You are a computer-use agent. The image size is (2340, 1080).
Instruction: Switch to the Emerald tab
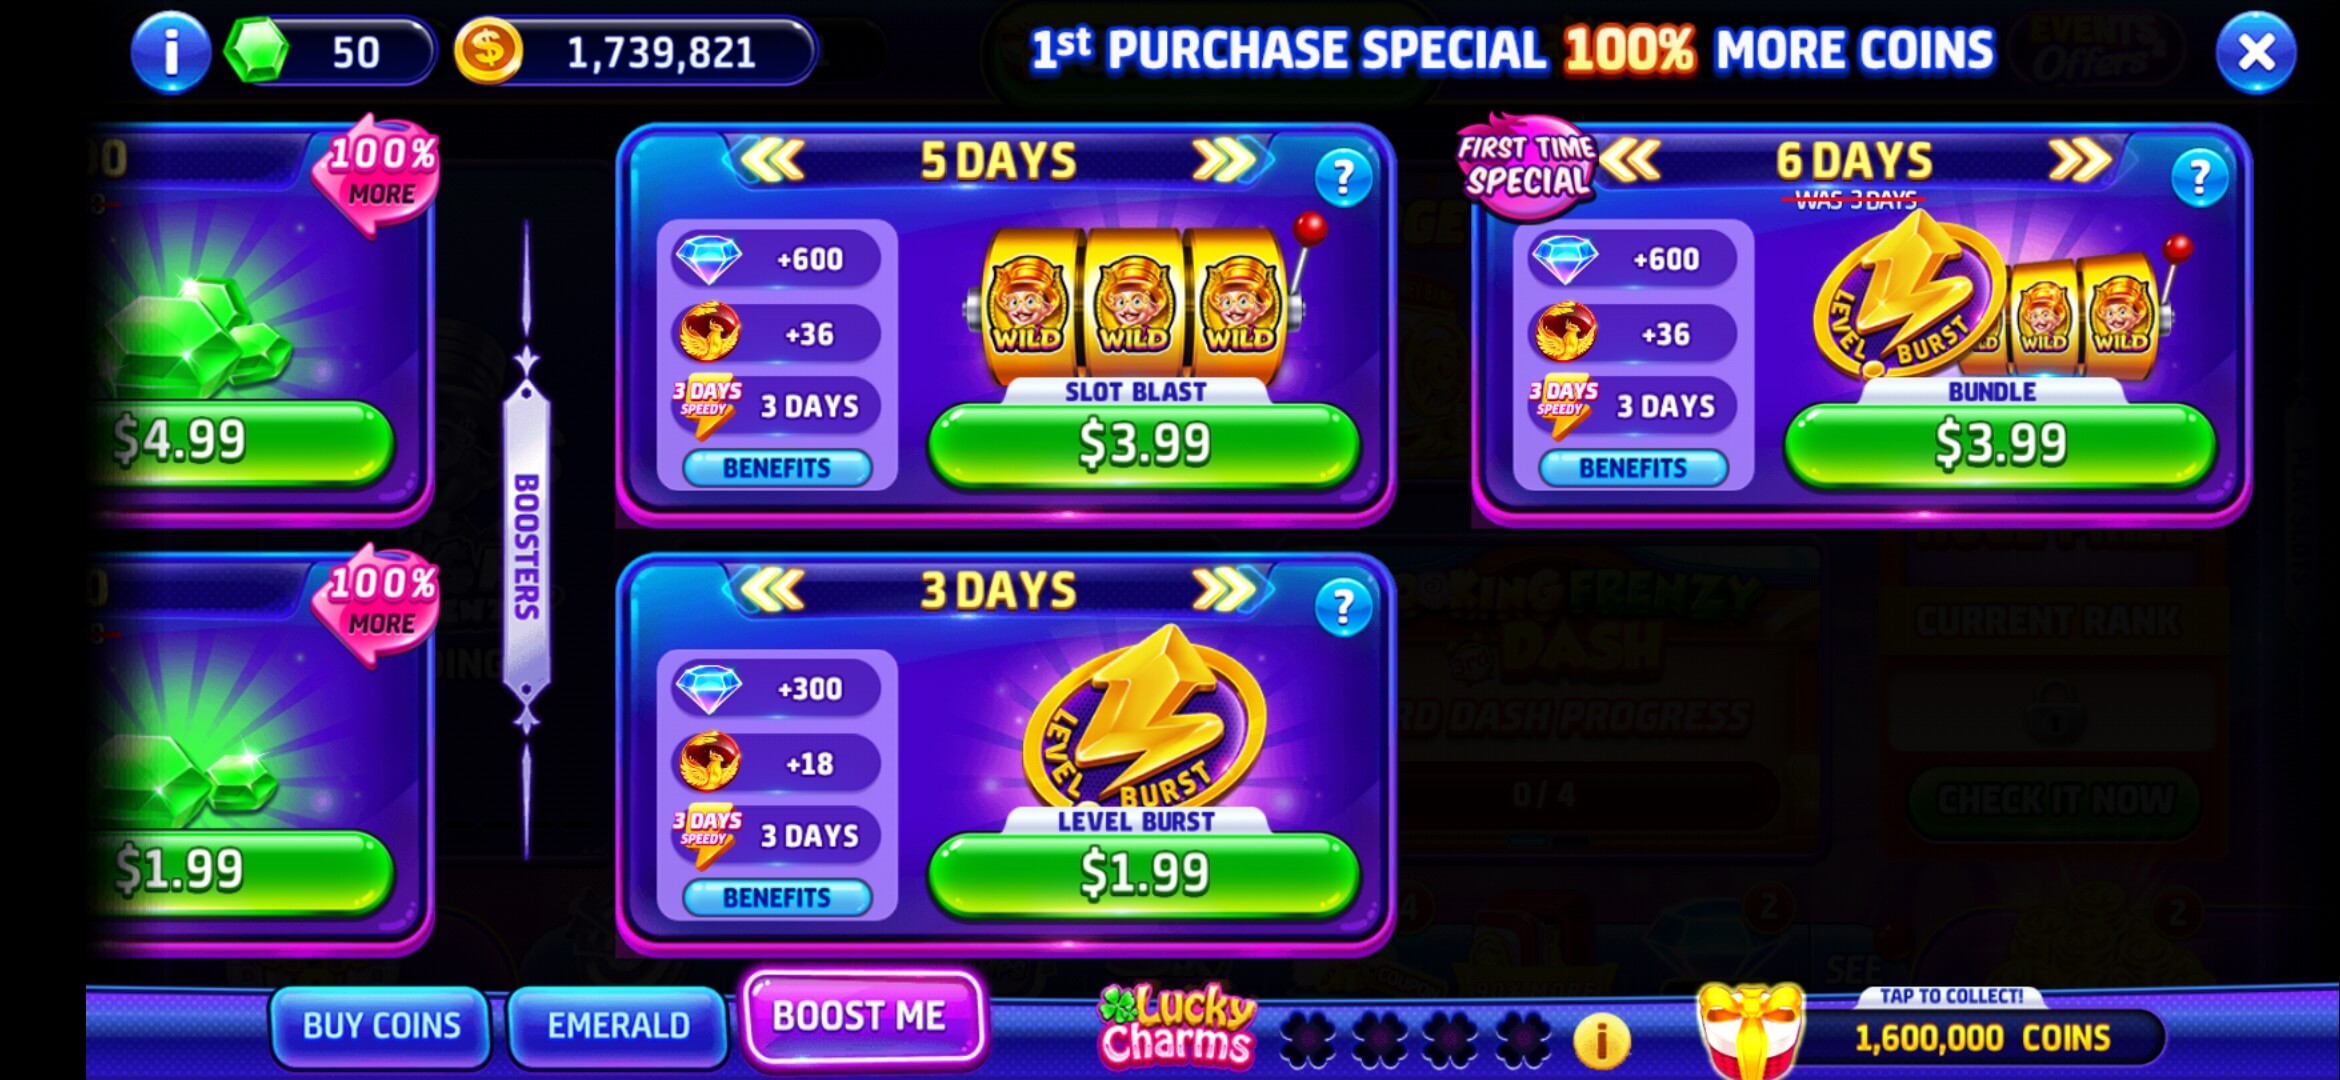click(618, 1026)
